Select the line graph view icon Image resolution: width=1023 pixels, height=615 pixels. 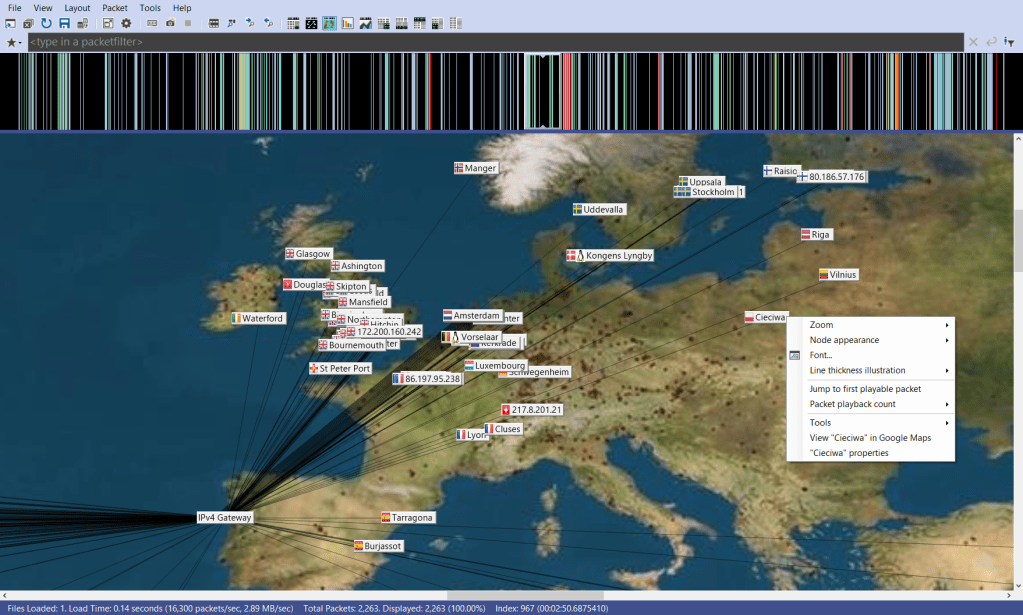click(x=365, y=23)
